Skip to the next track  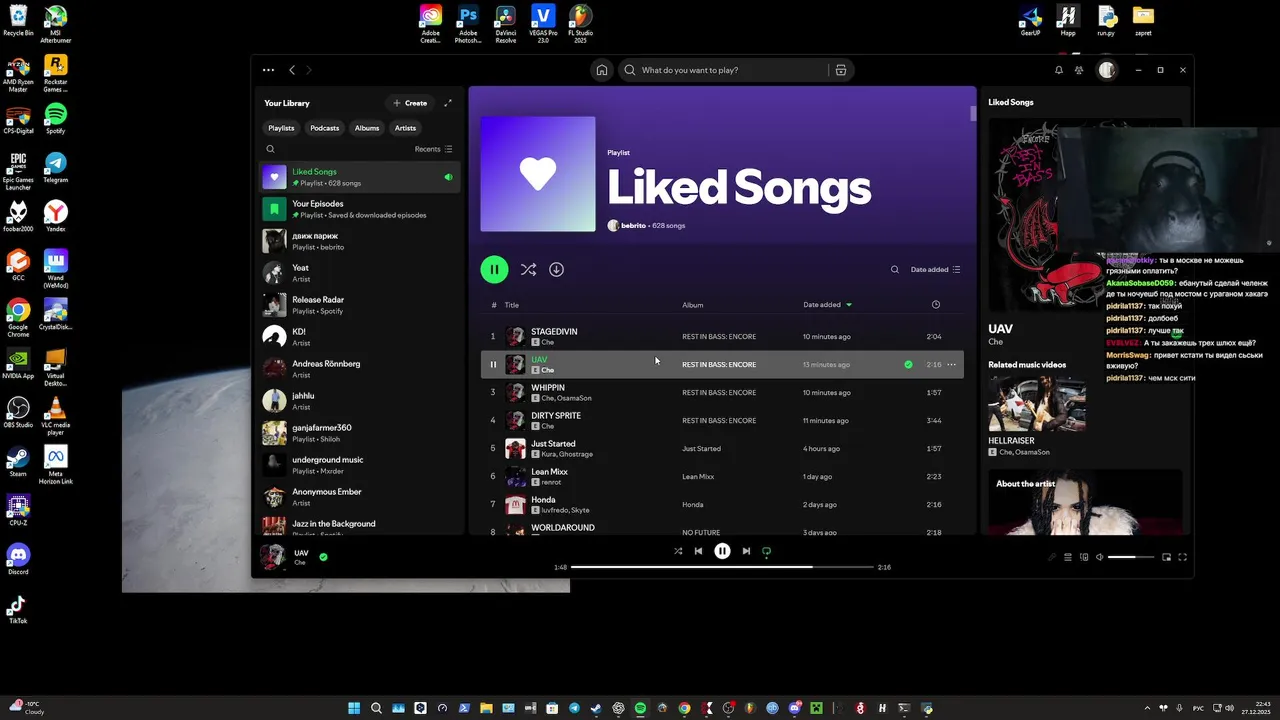tap(746, 551)
